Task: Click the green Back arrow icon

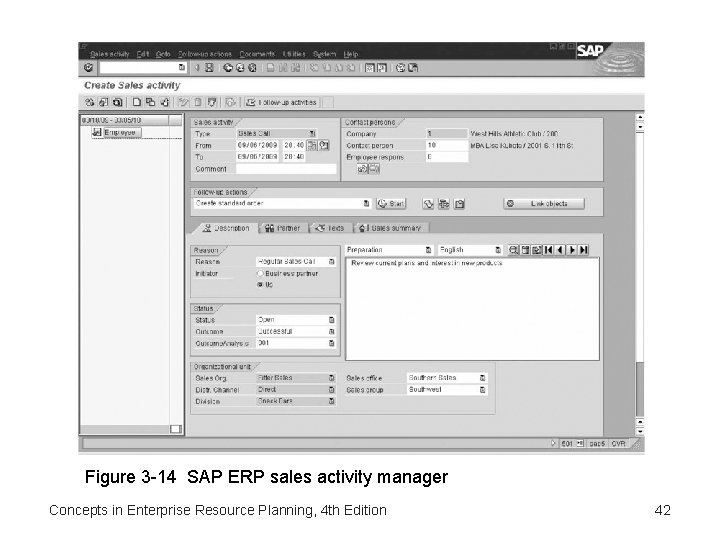Action: coord(228,68)
